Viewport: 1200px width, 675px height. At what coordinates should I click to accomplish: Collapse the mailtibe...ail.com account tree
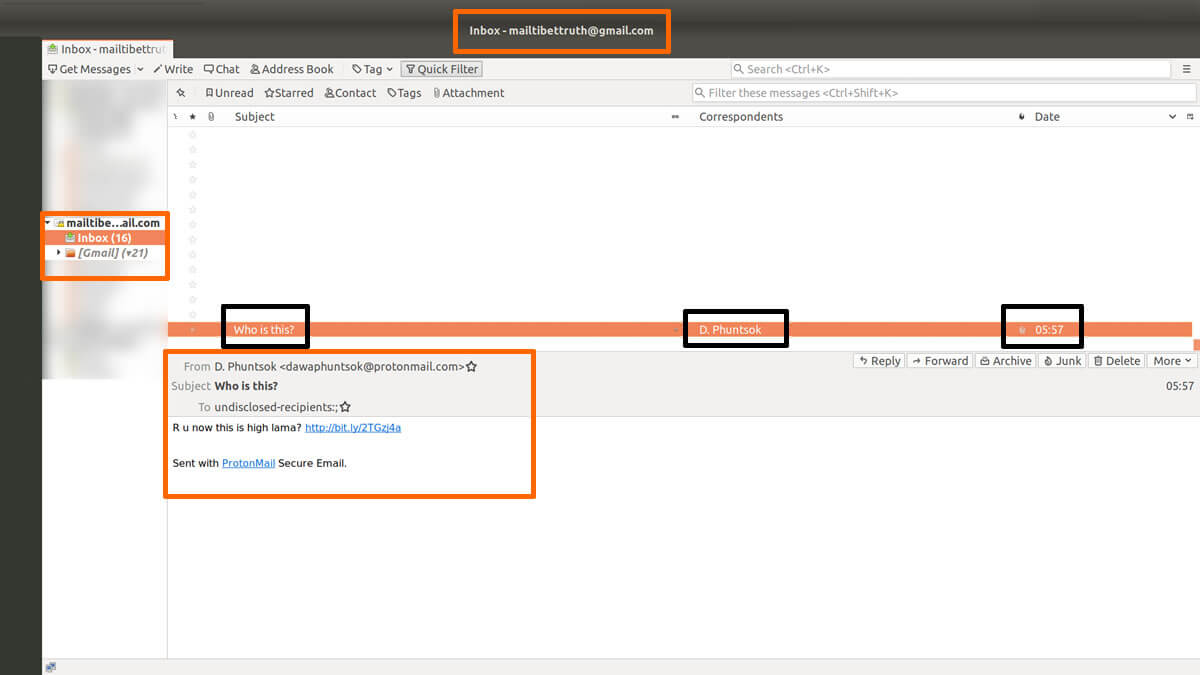pos(47,223)
